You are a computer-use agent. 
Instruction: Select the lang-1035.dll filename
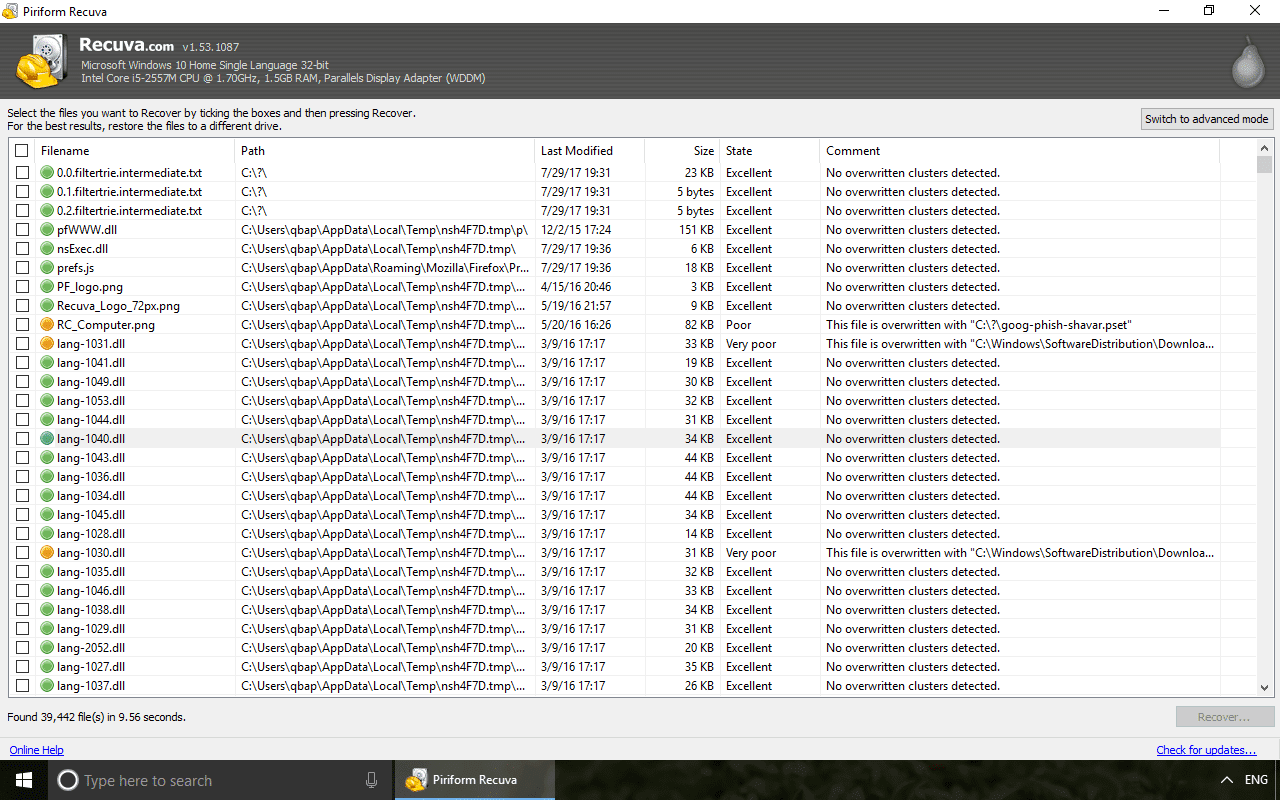[x=91, y=572]
